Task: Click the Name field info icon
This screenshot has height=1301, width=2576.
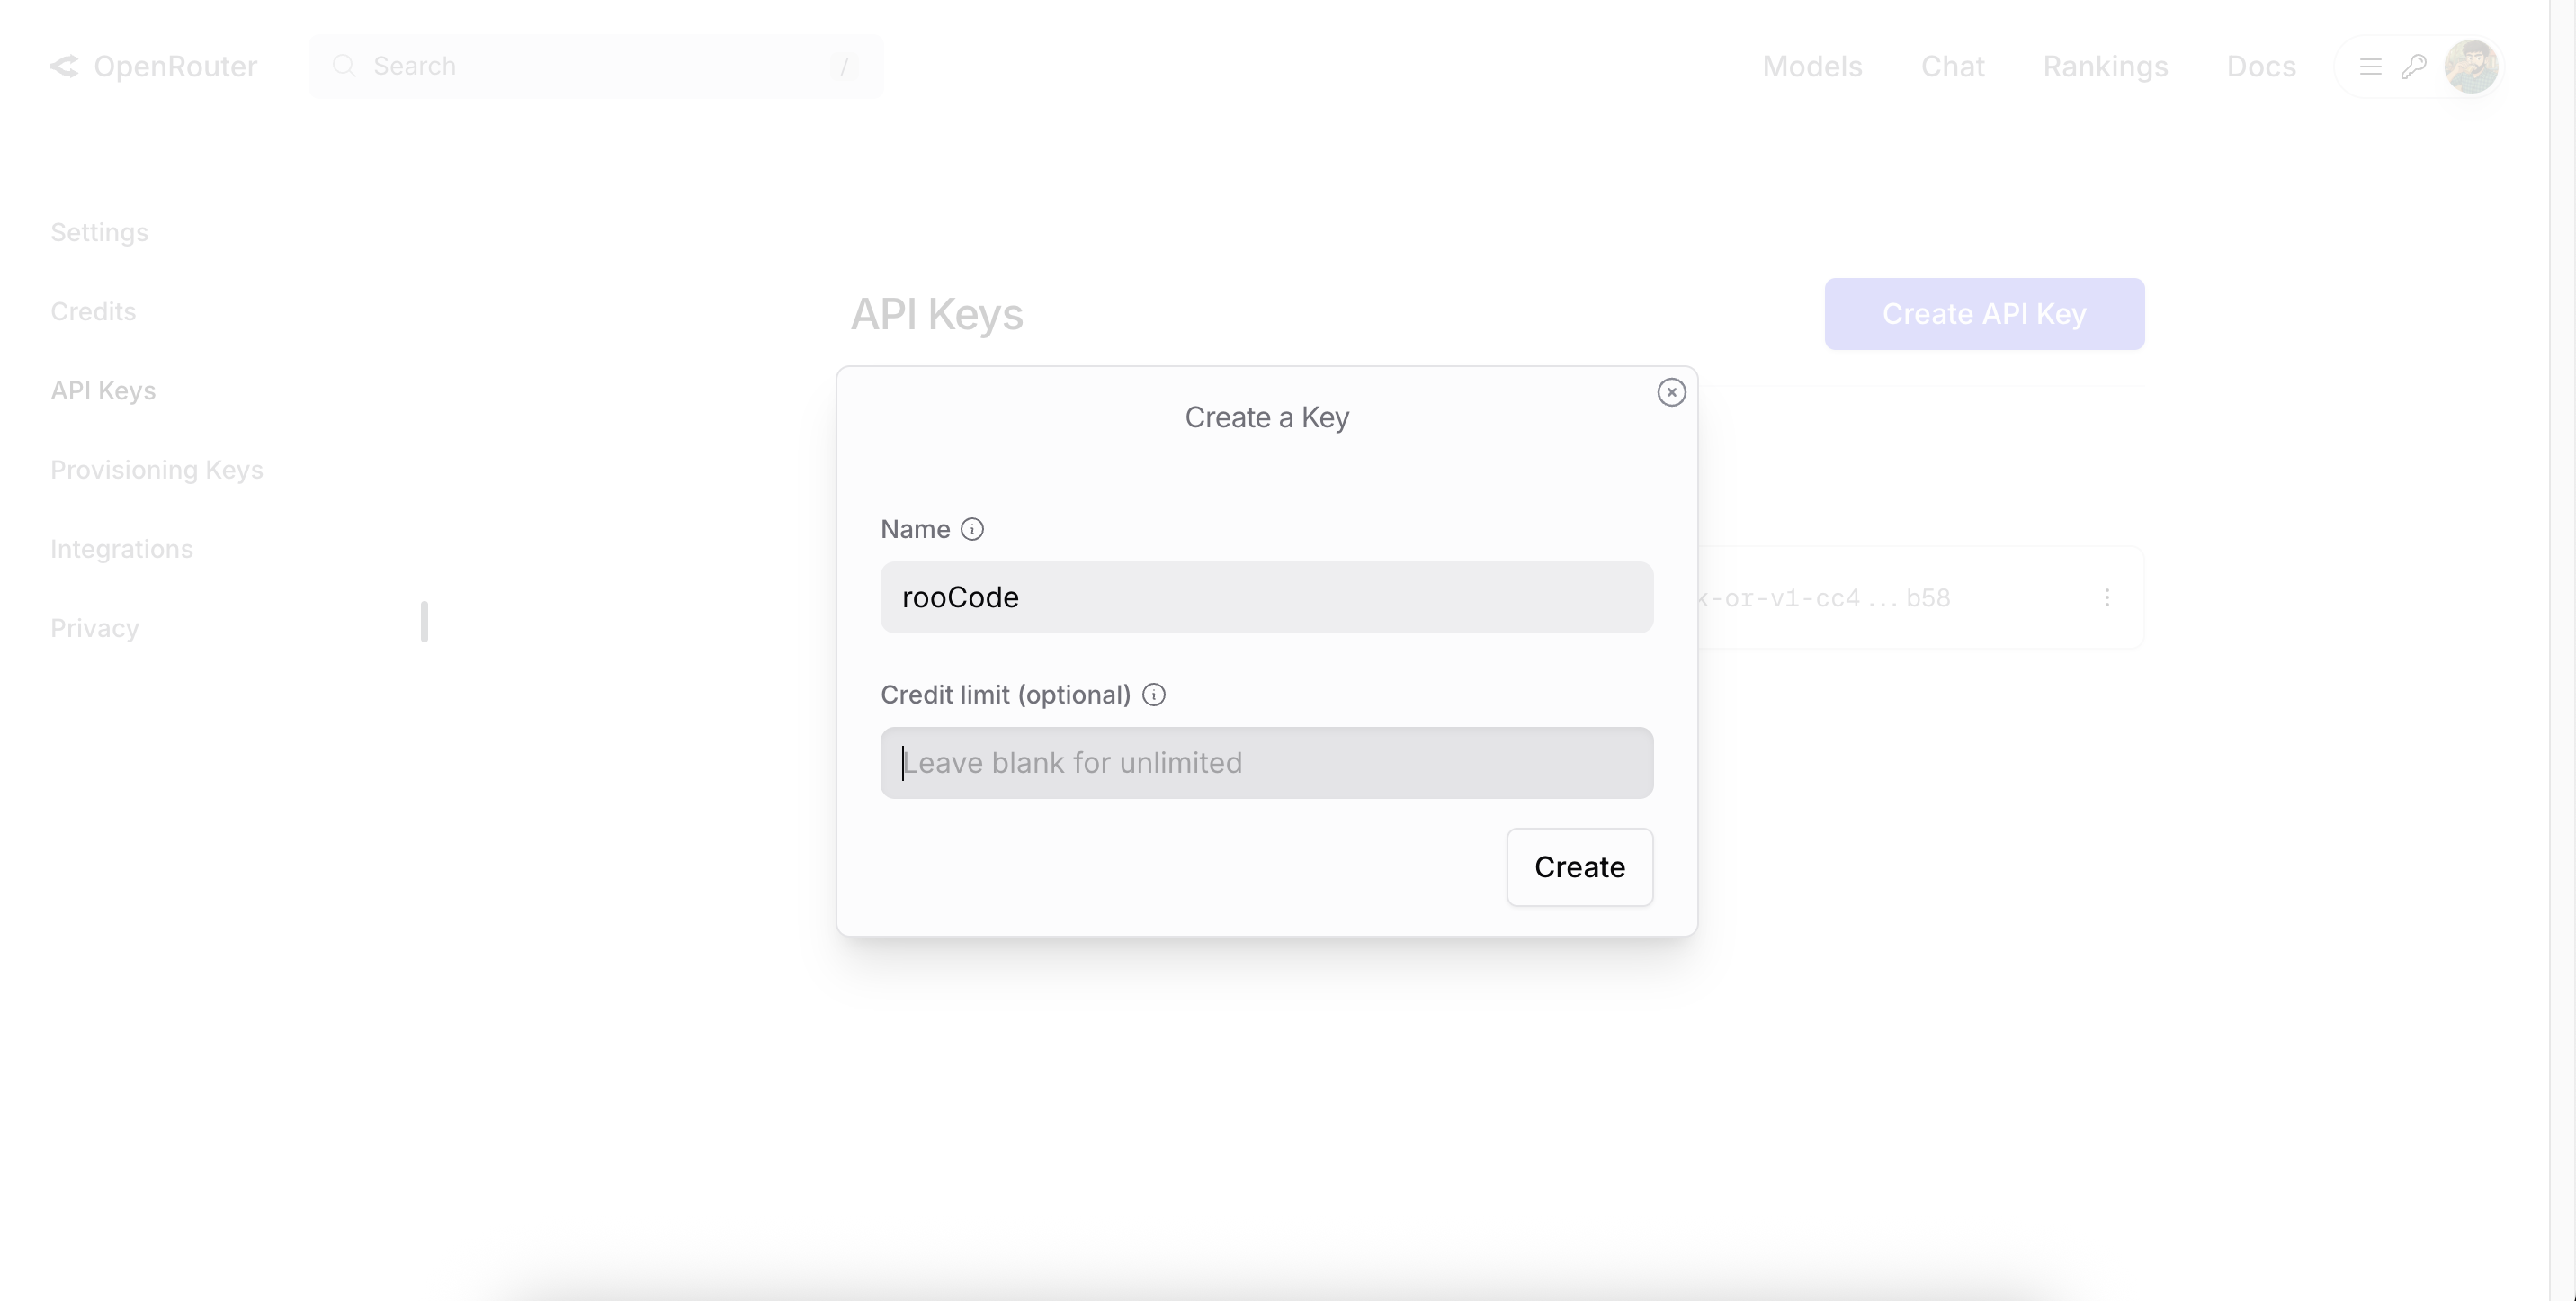Action: click(x=972, y=529)
